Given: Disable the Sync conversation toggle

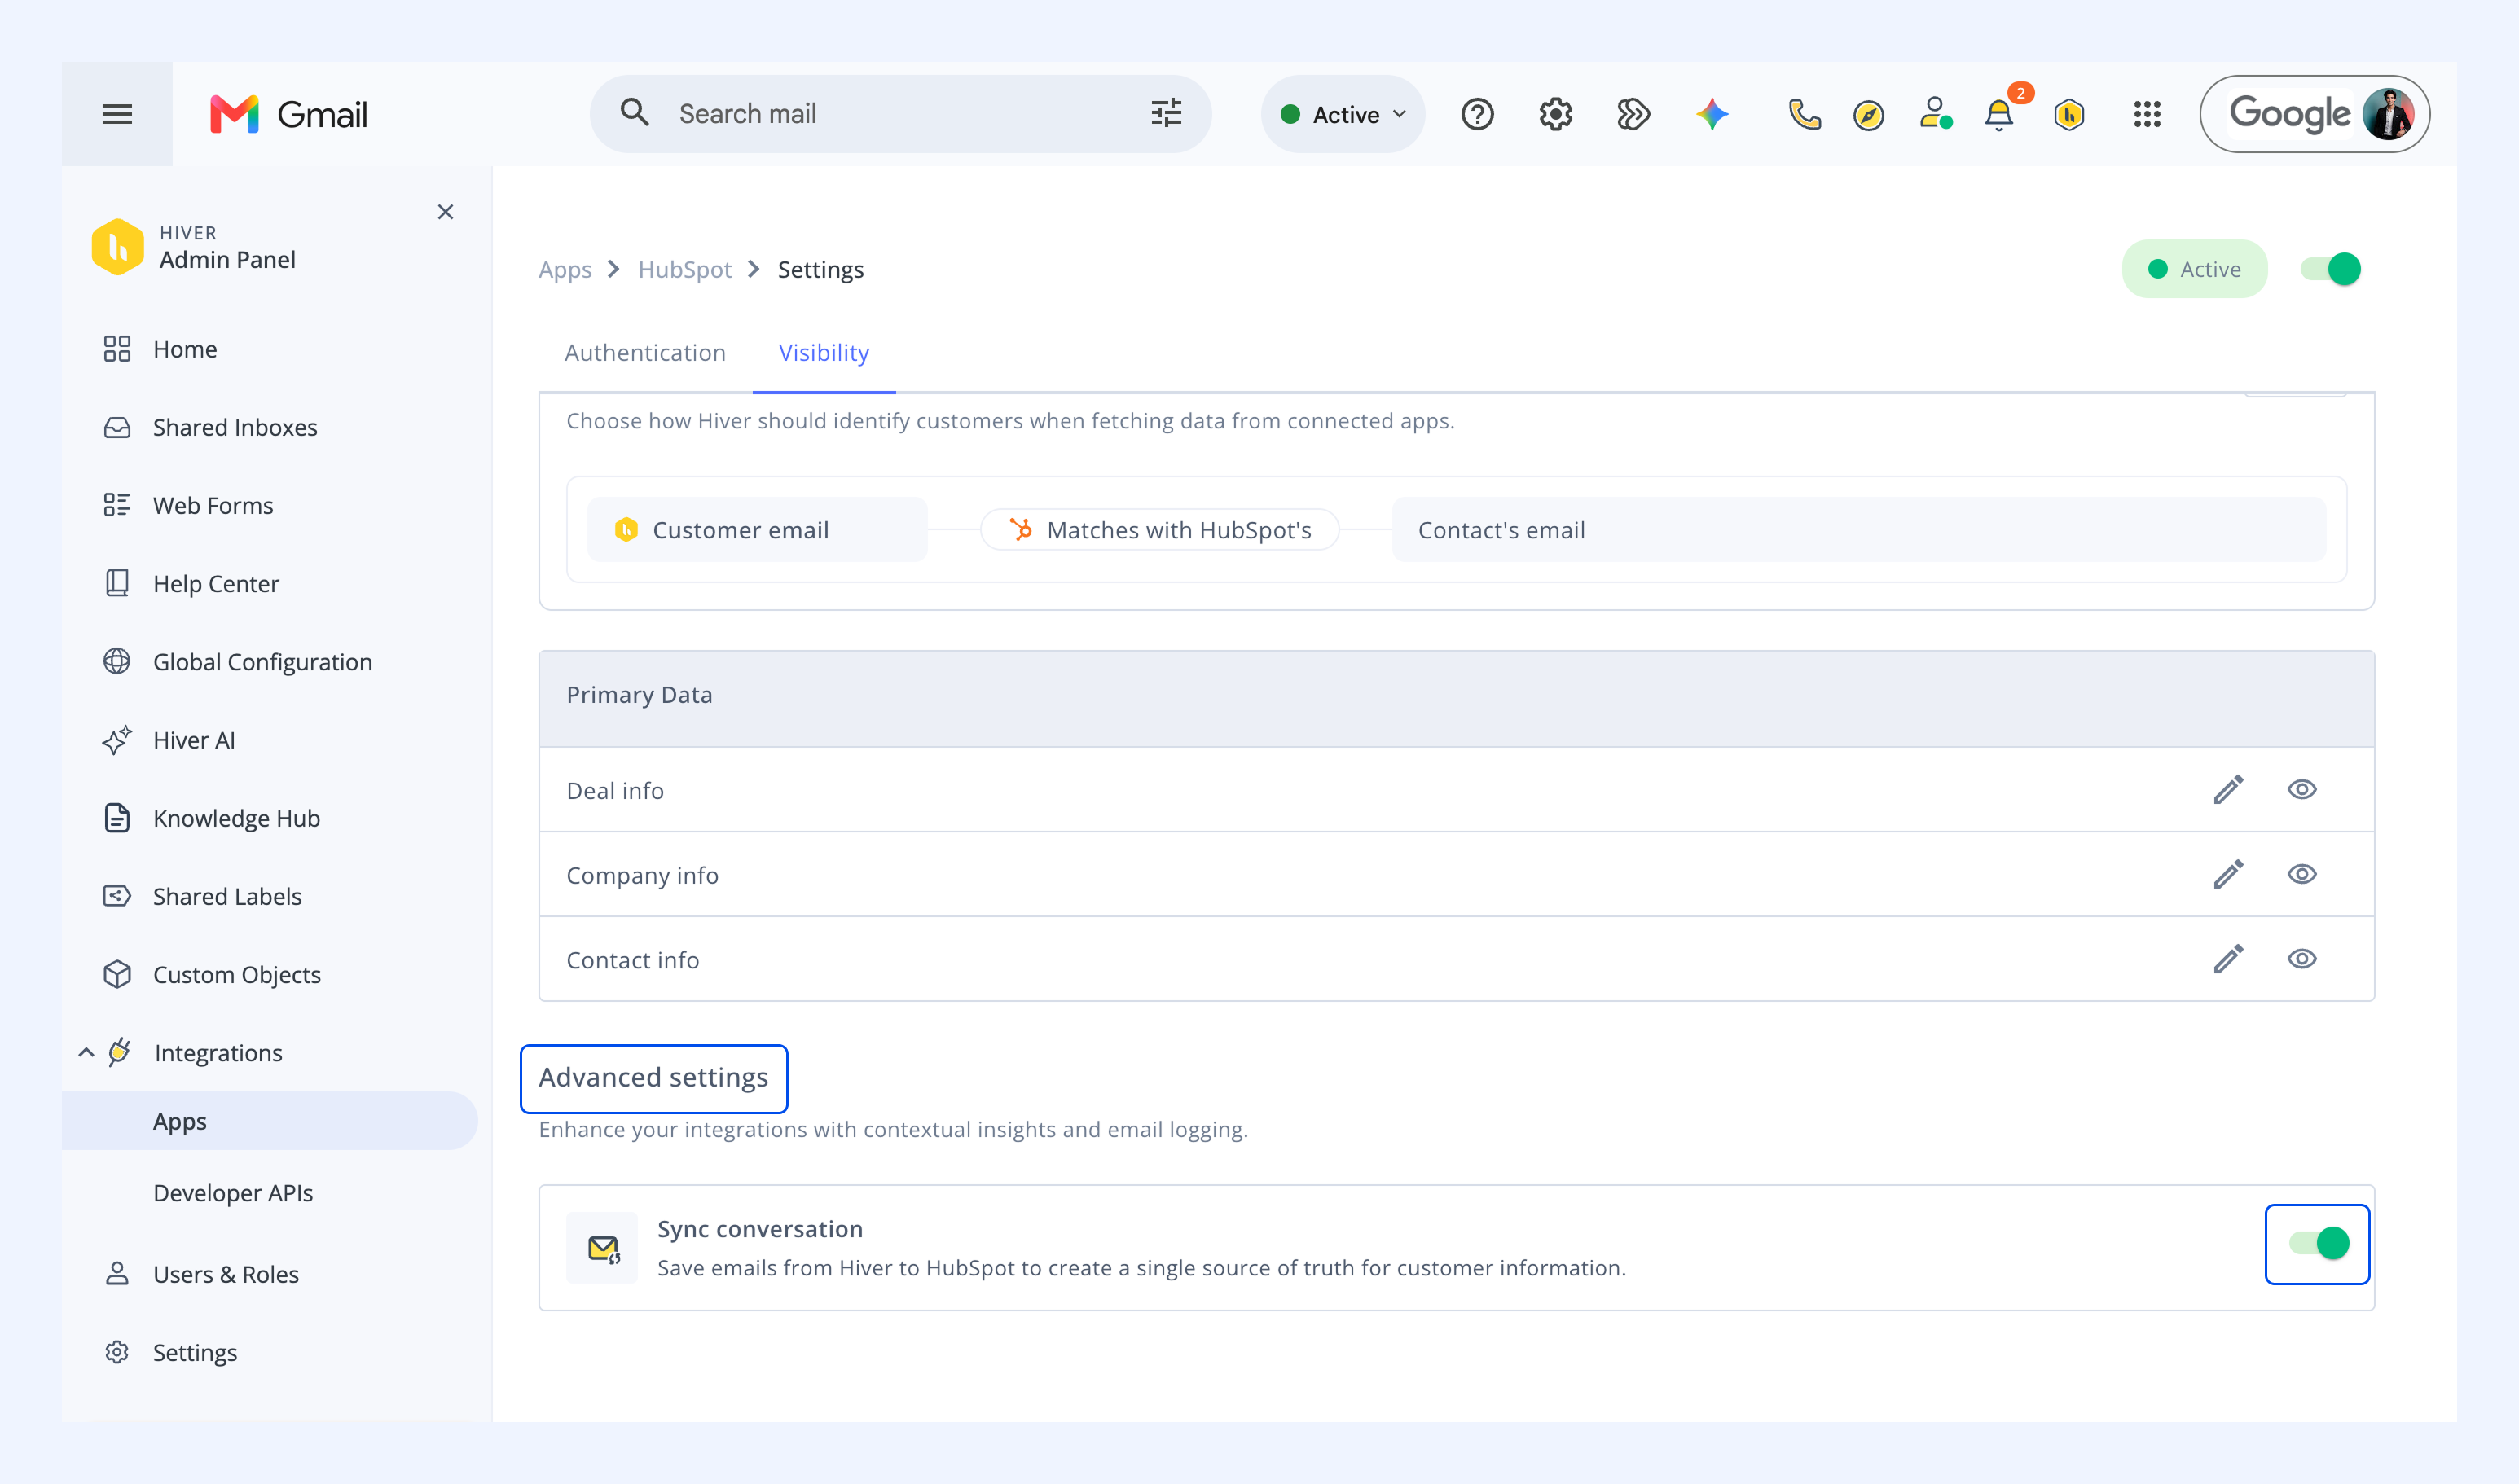Looking at the screenshot, I should (x=2318, y=1243).
